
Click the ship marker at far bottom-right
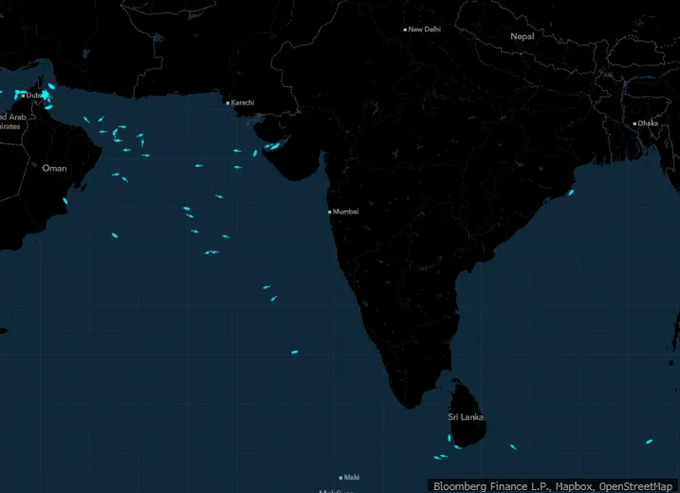[x=649, y=441]
